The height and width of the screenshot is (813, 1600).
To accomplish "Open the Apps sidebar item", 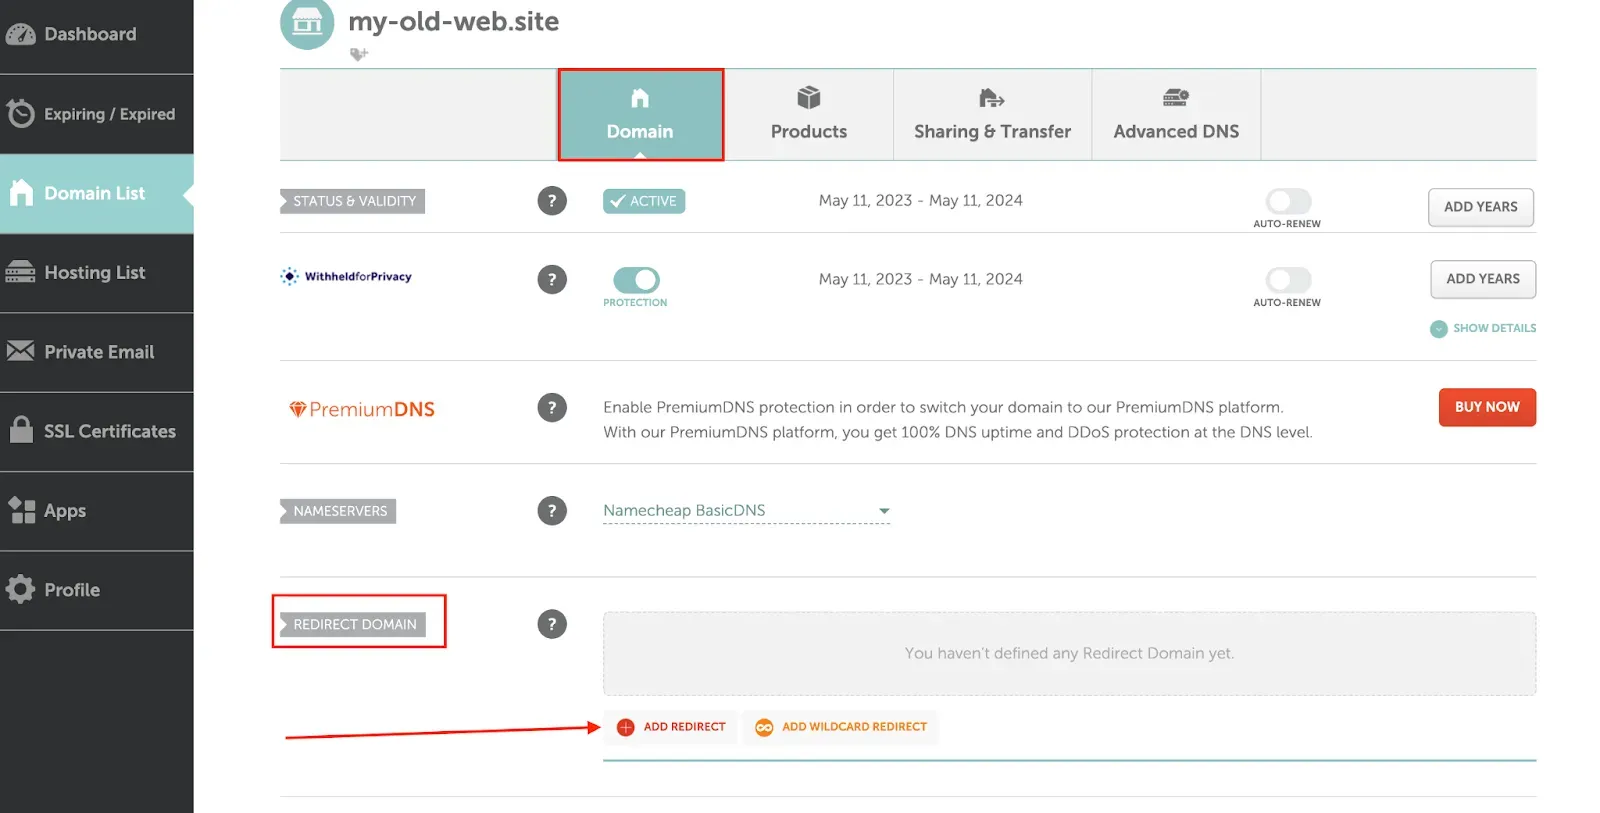I will coord(96,510).
